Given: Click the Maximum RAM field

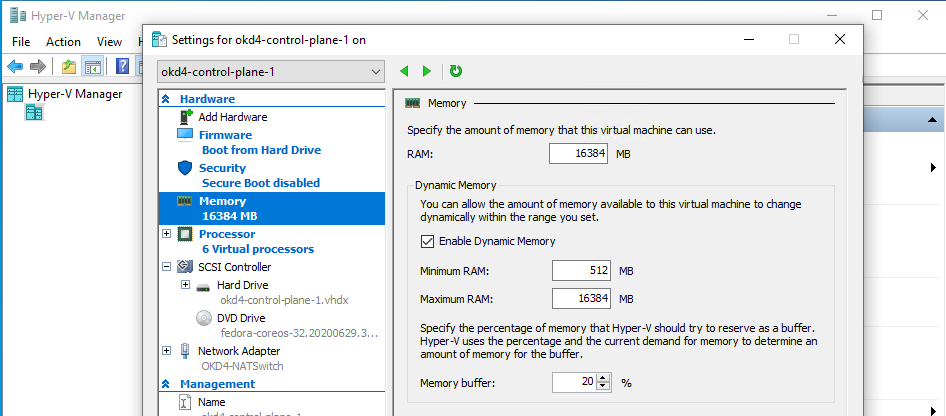Looking at the screenshot, I should tap(582, 298).
